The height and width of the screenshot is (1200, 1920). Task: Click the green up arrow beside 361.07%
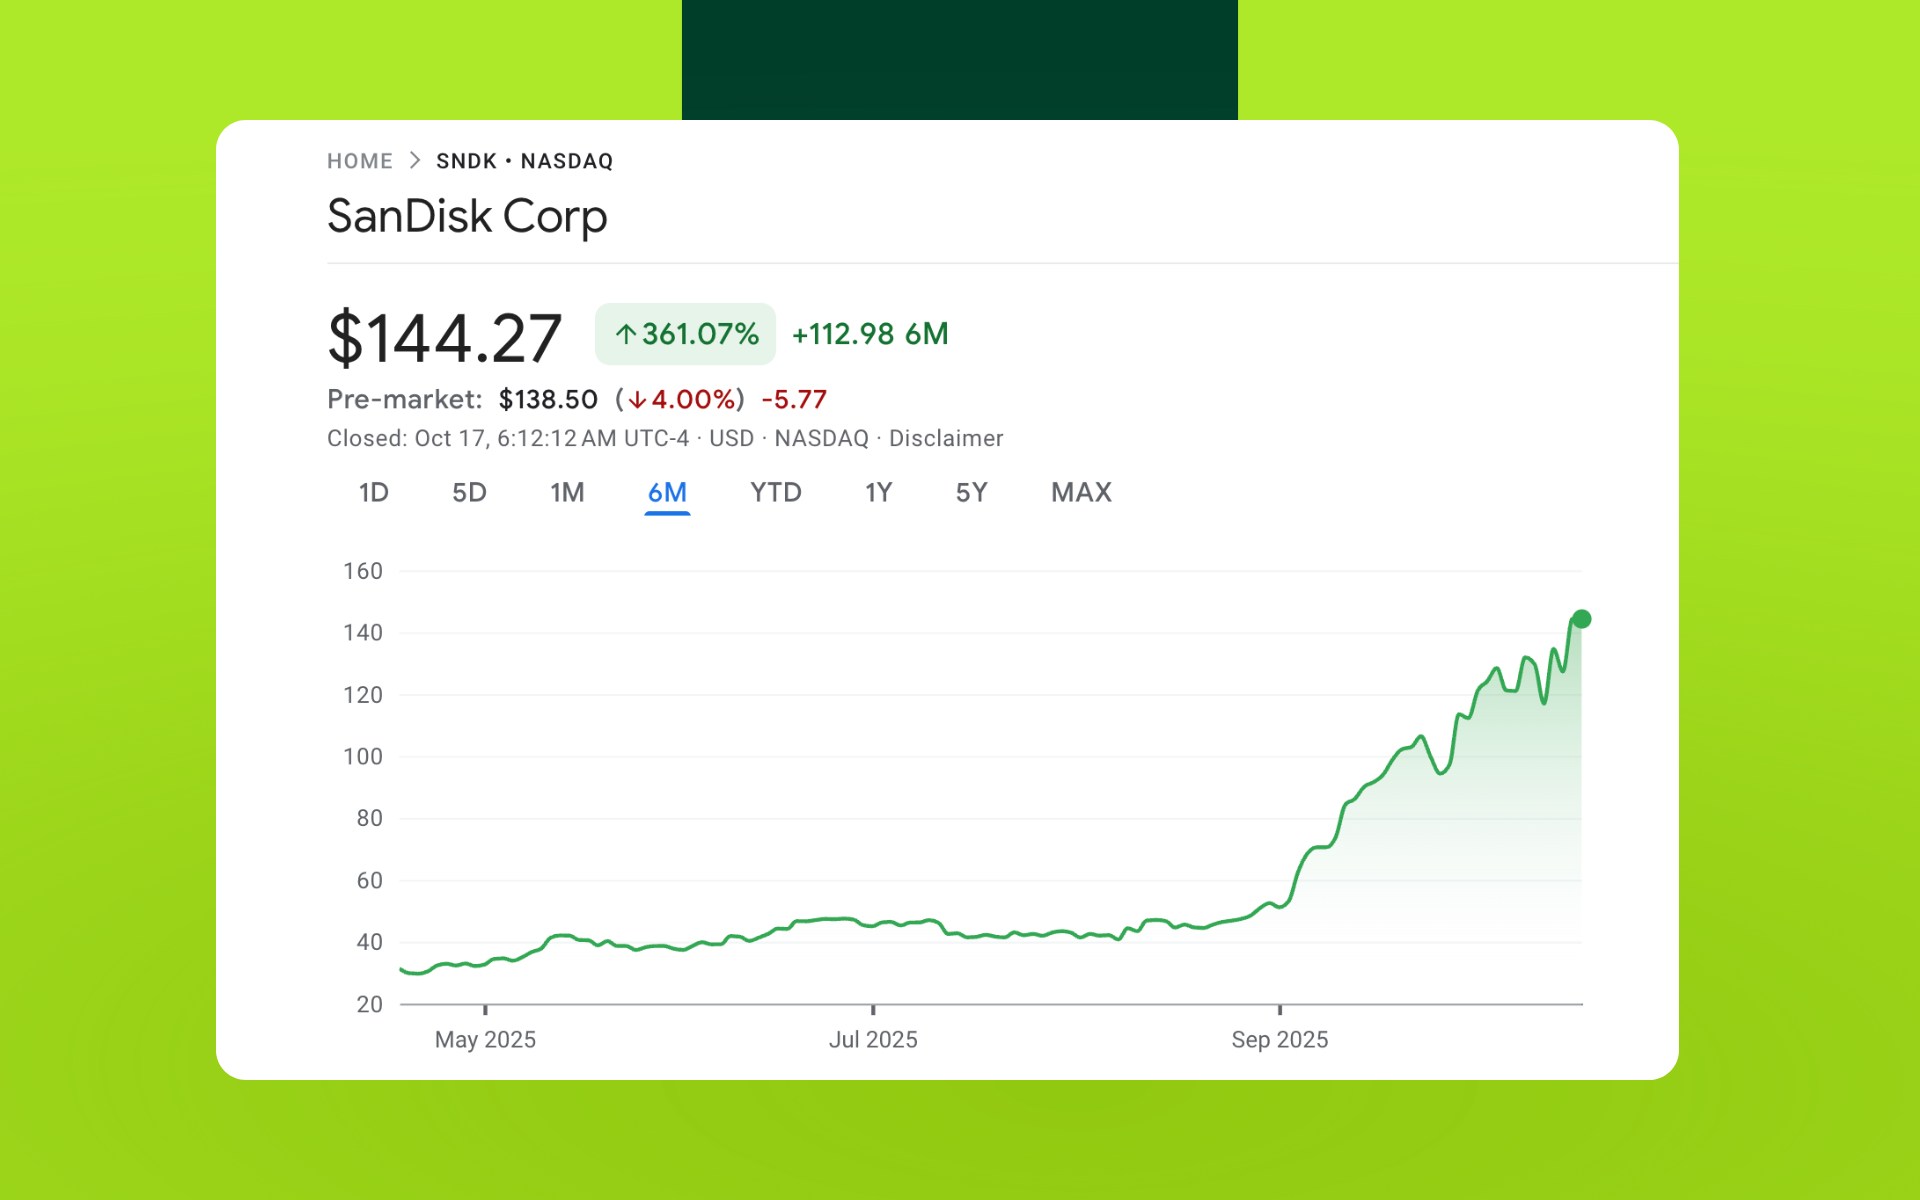click(626, 334)
